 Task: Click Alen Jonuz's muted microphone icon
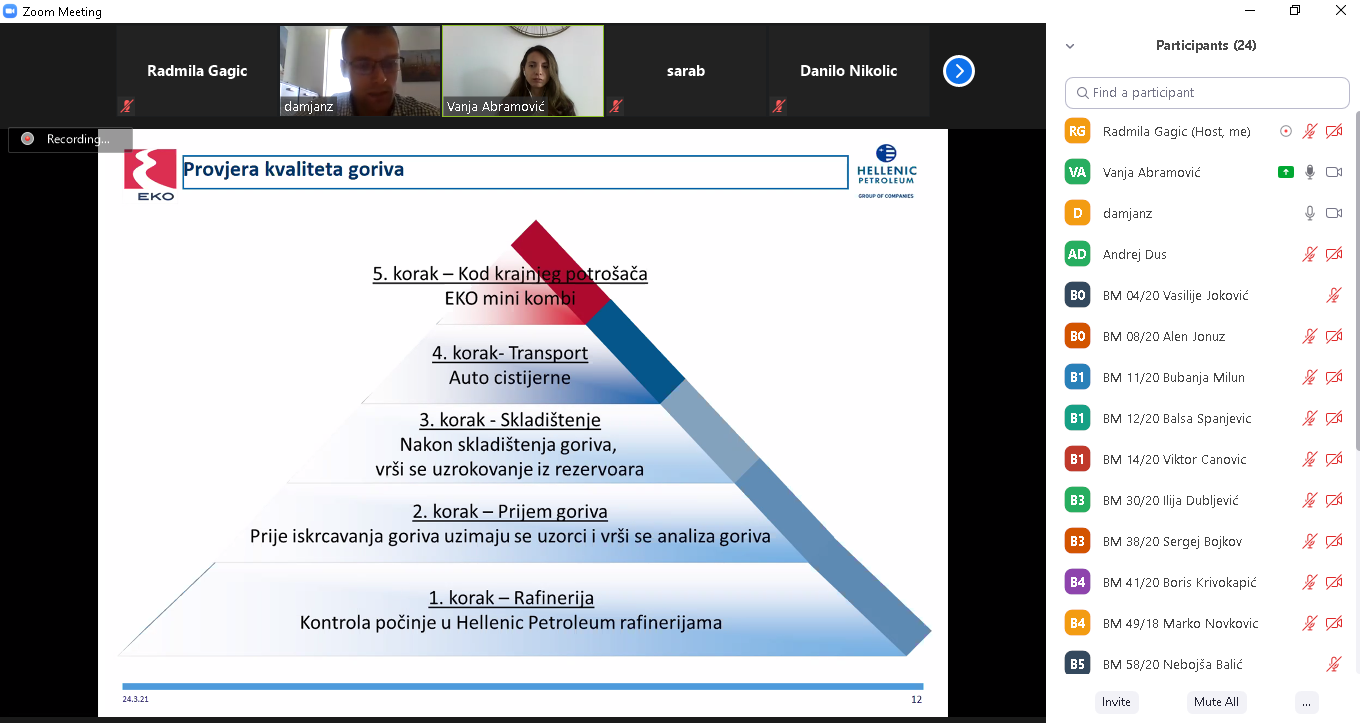[1310, 336]
